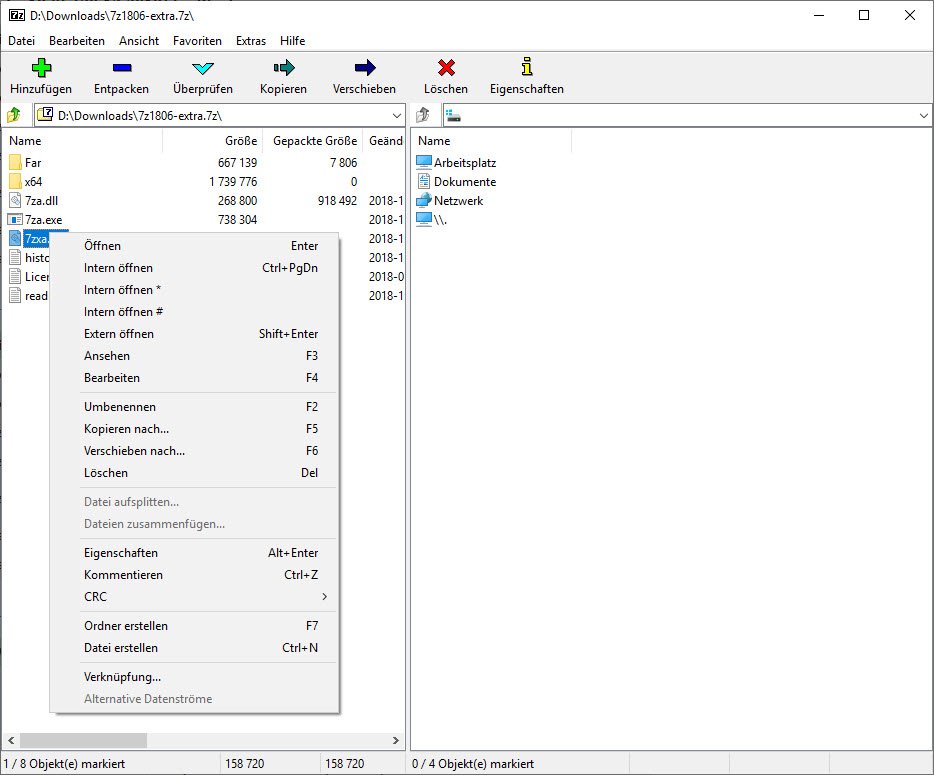
Task: Click the Überprüfen checkmark icon
Action: click(203, 68)
